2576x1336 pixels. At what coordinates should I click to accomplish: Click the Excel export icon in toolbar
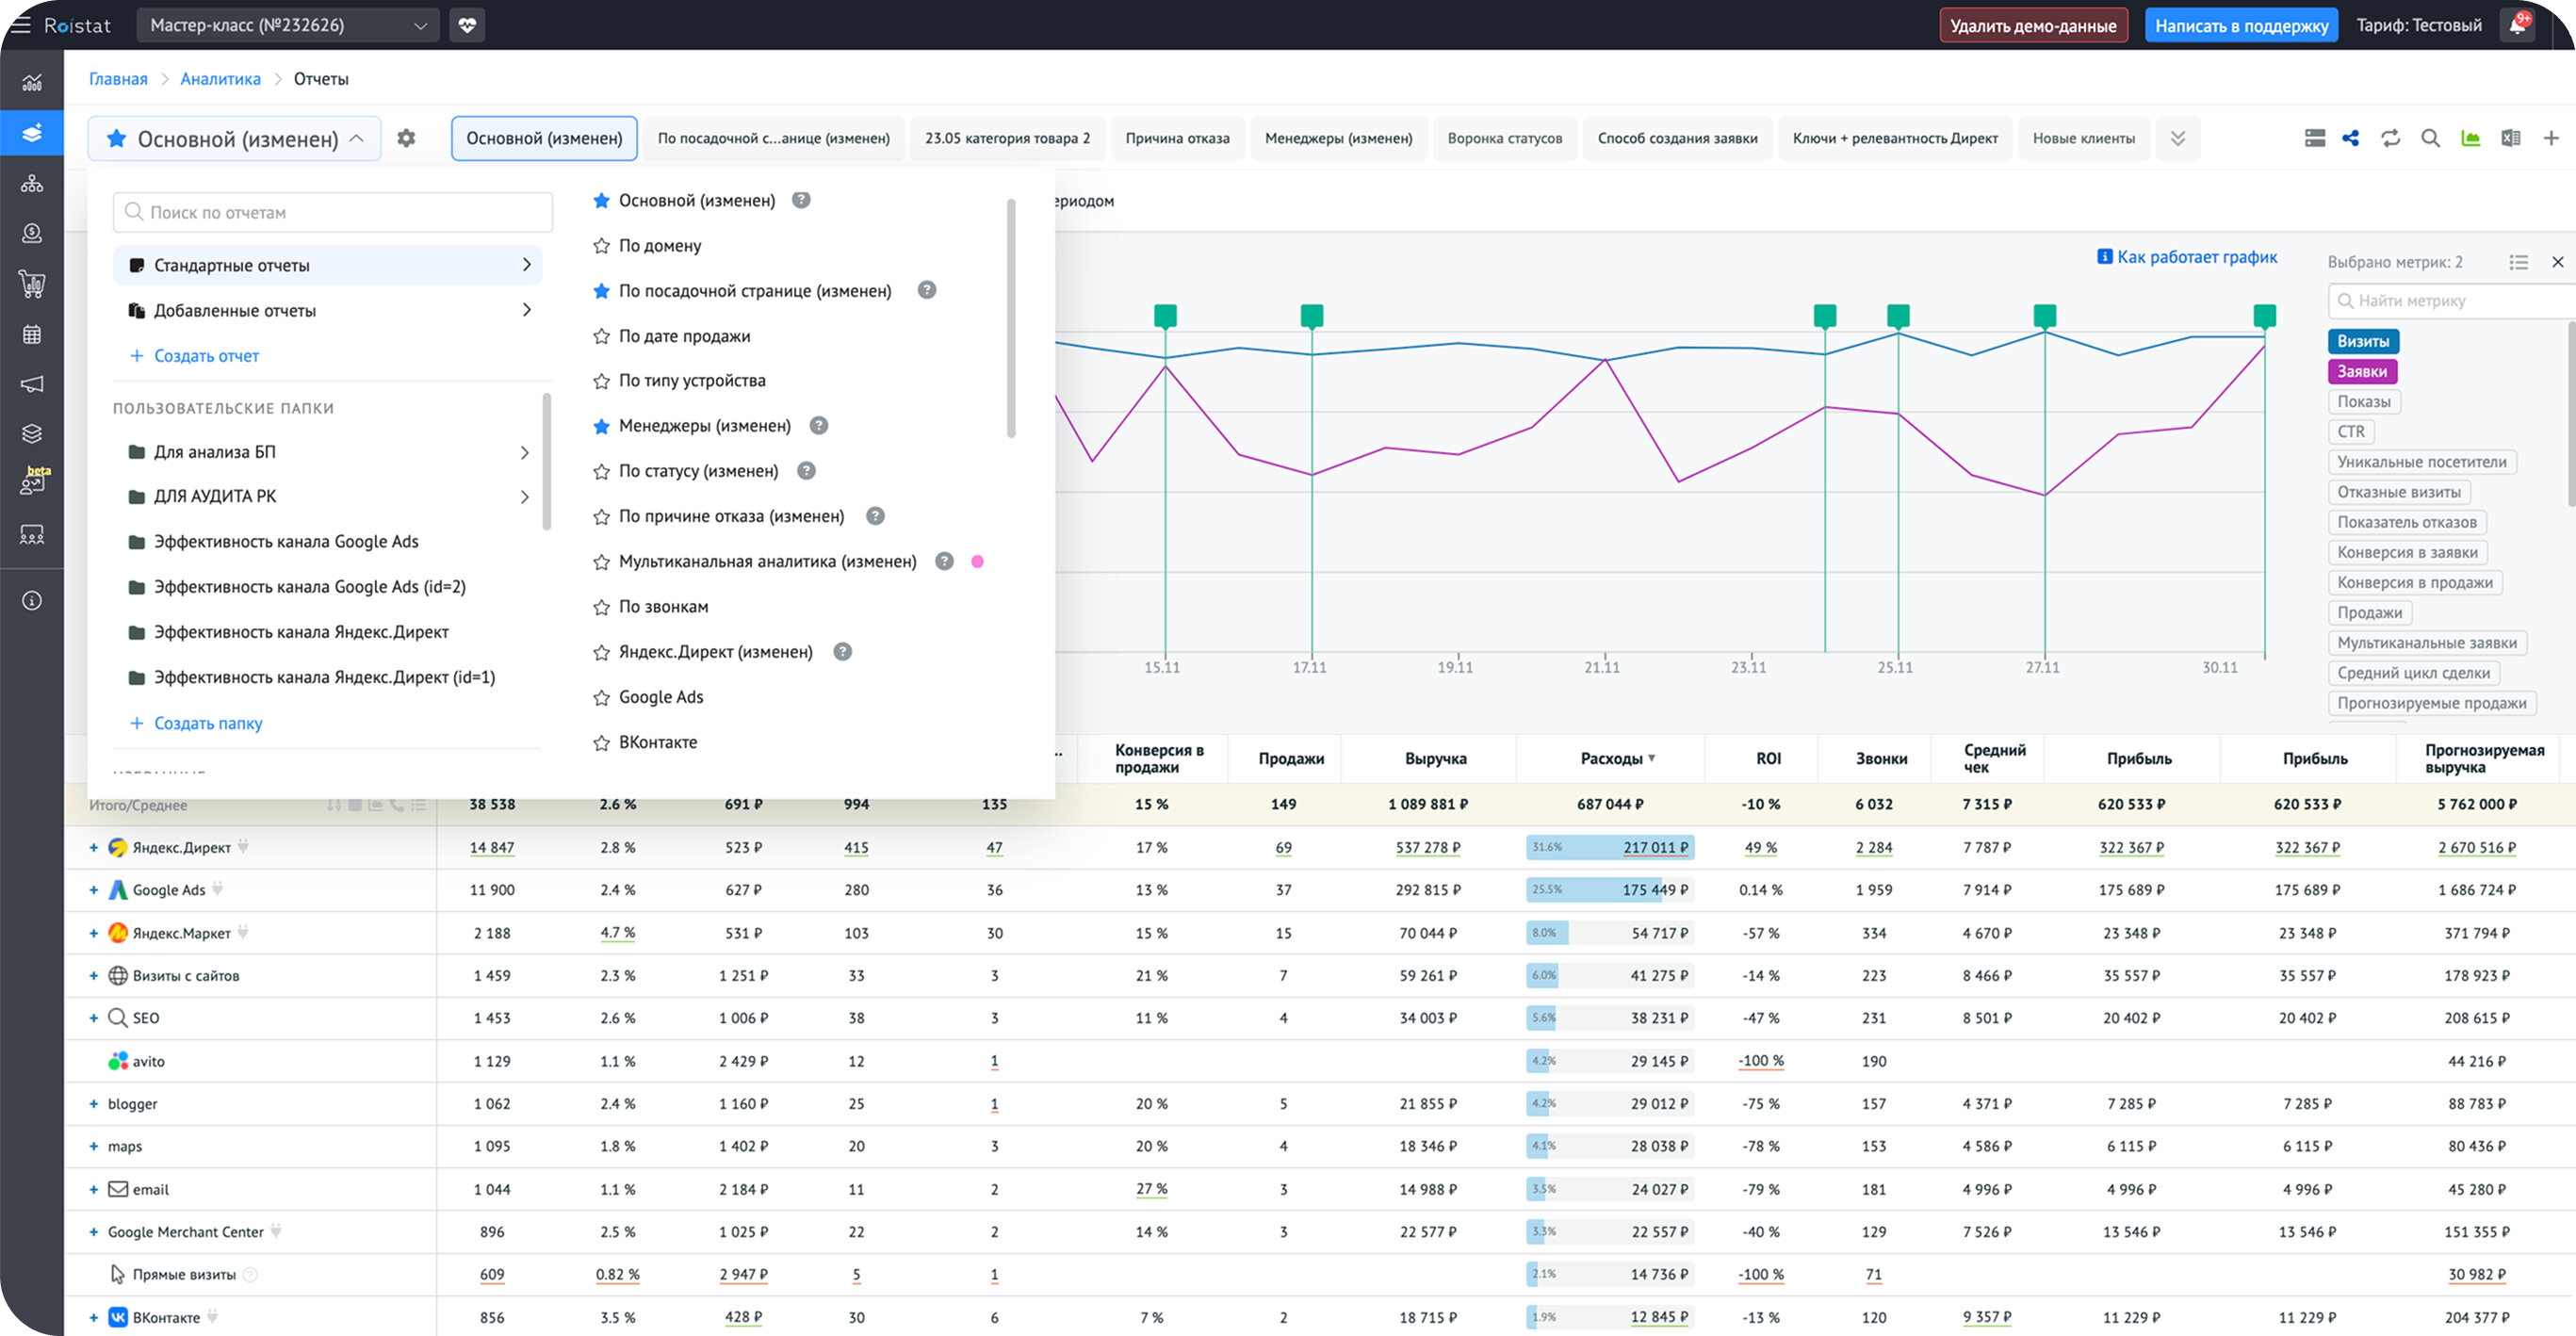click(2510, 138)
